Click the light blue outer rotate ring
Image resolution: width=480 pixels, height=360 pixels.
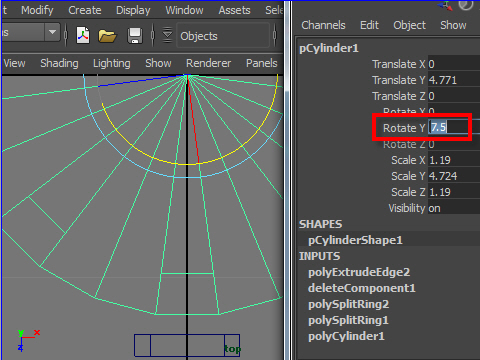124,157
